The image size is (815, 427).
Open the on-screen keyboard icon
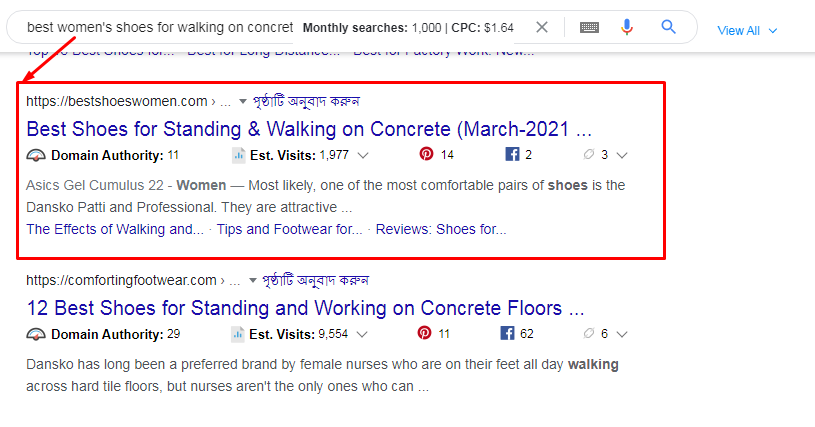coord(589,27)
